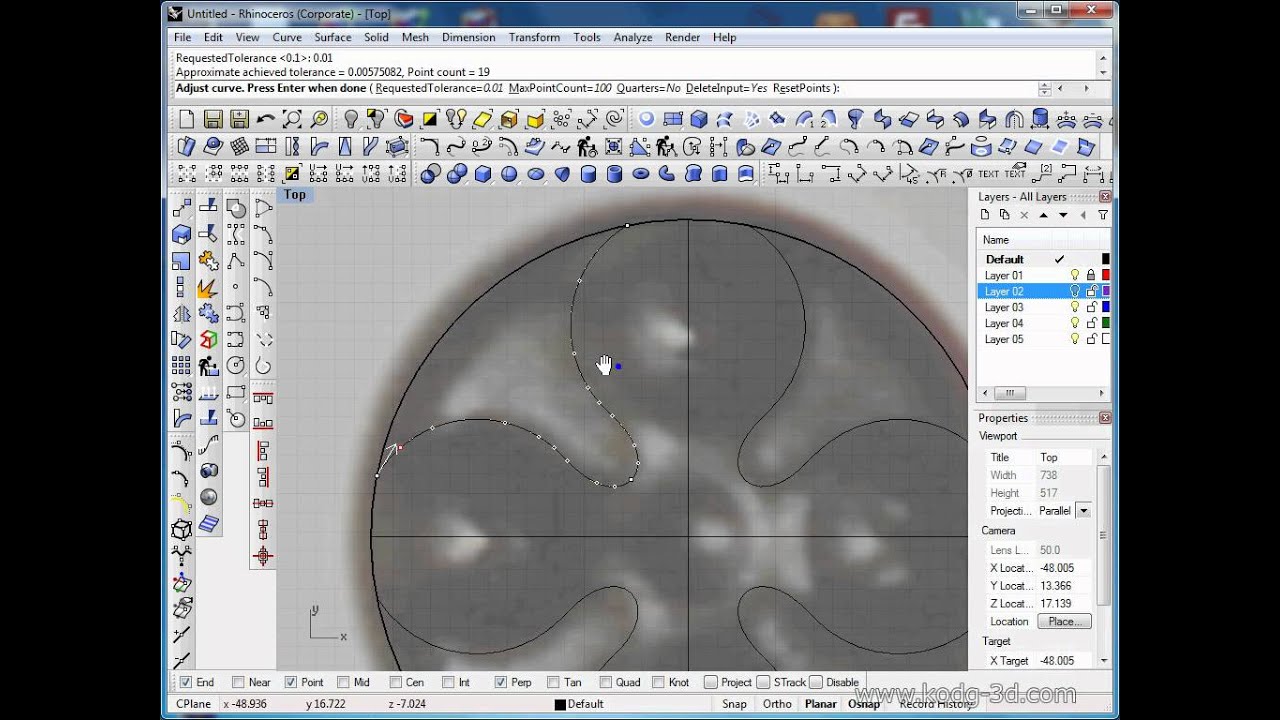Click the New file icon in toolbar
Screen dimensions: 1280x720
coord(187,119)
